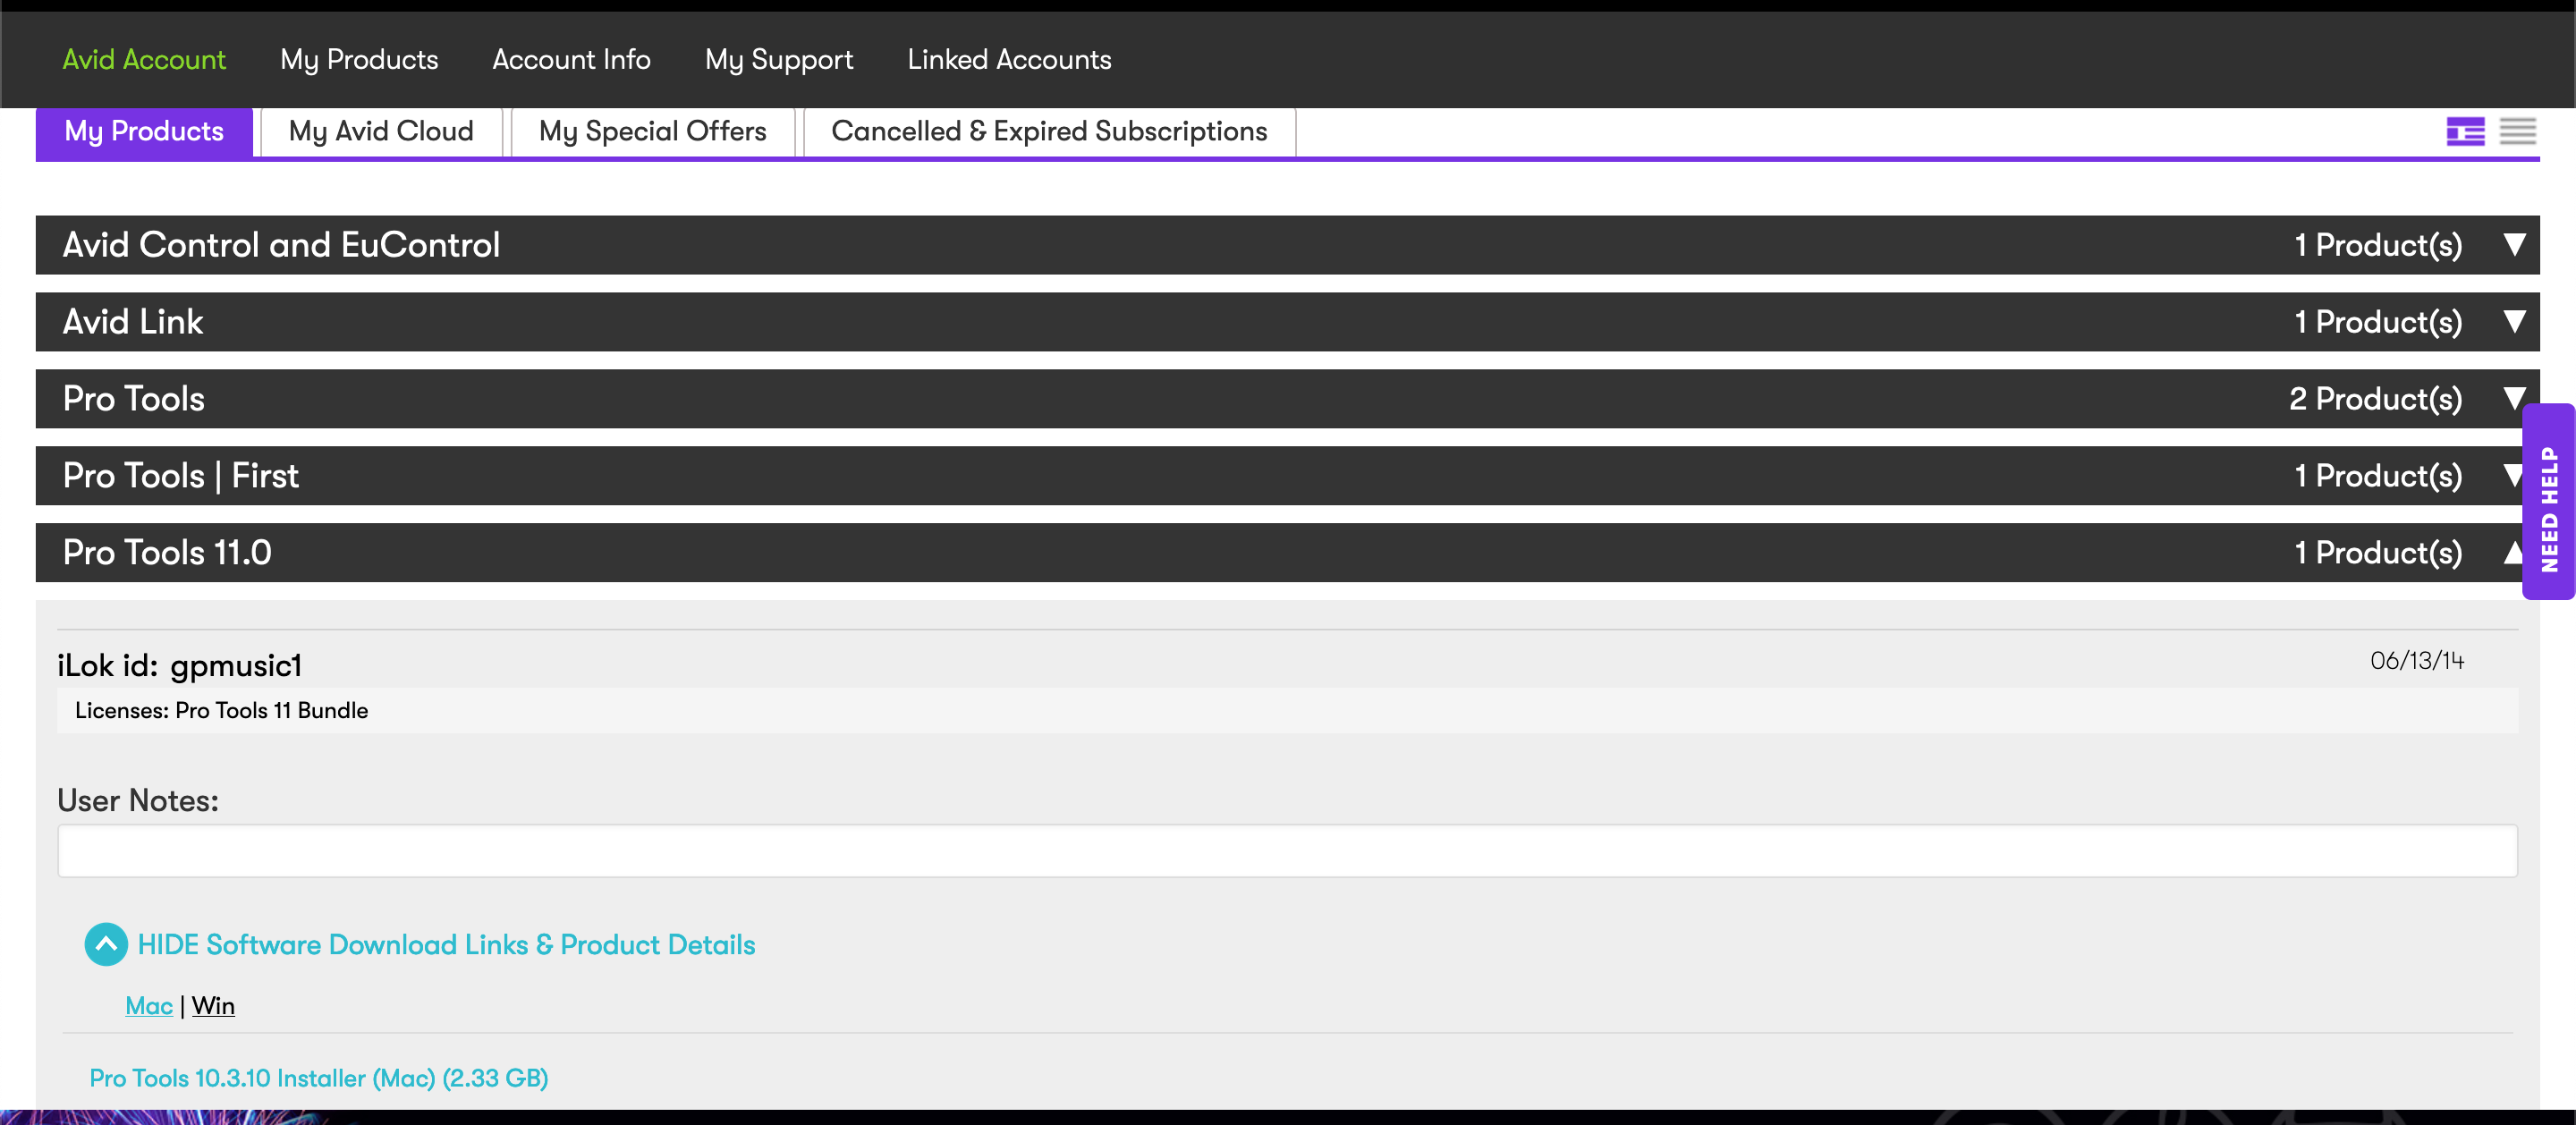This screenshot has height=1125, width=2576.
Task: Click the iLok id: gpmusic1 text
Action: (x=179, y=665)
